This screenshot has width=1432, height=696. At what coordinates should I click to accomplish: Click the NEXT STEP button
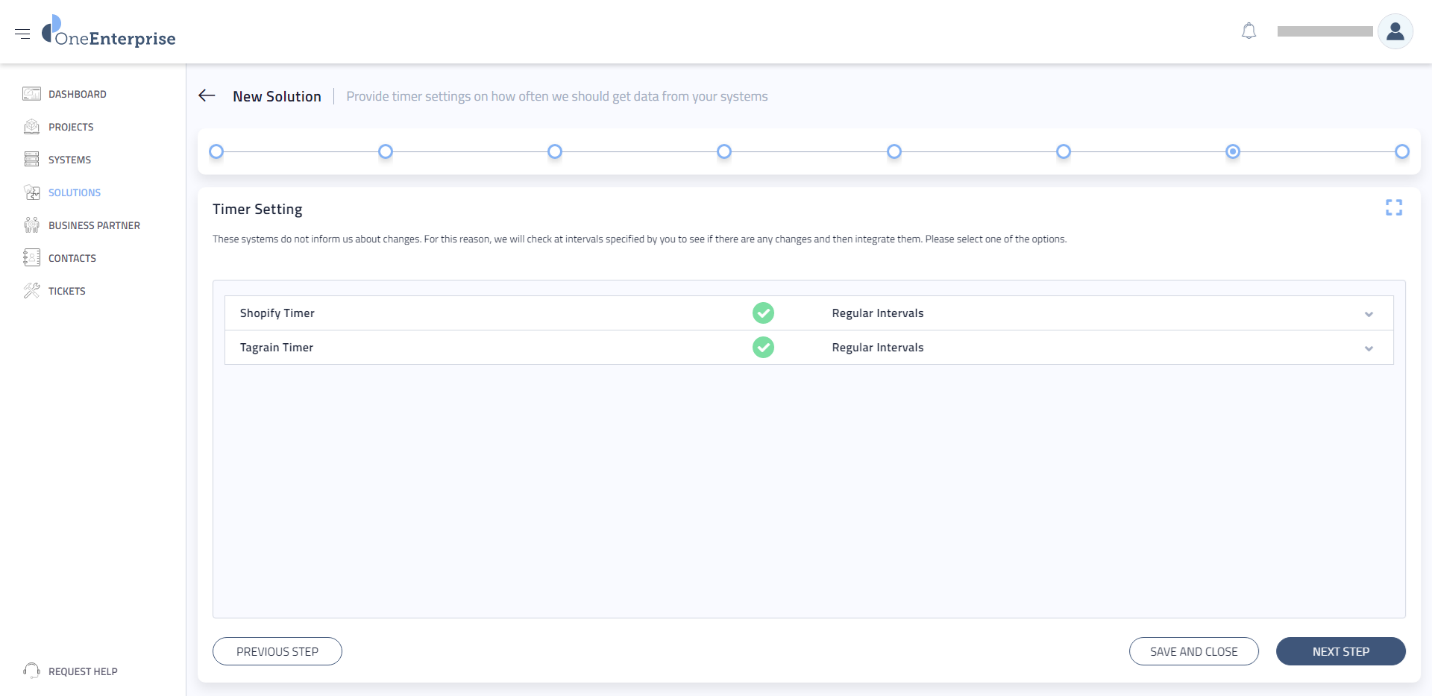pos(1340,651)
